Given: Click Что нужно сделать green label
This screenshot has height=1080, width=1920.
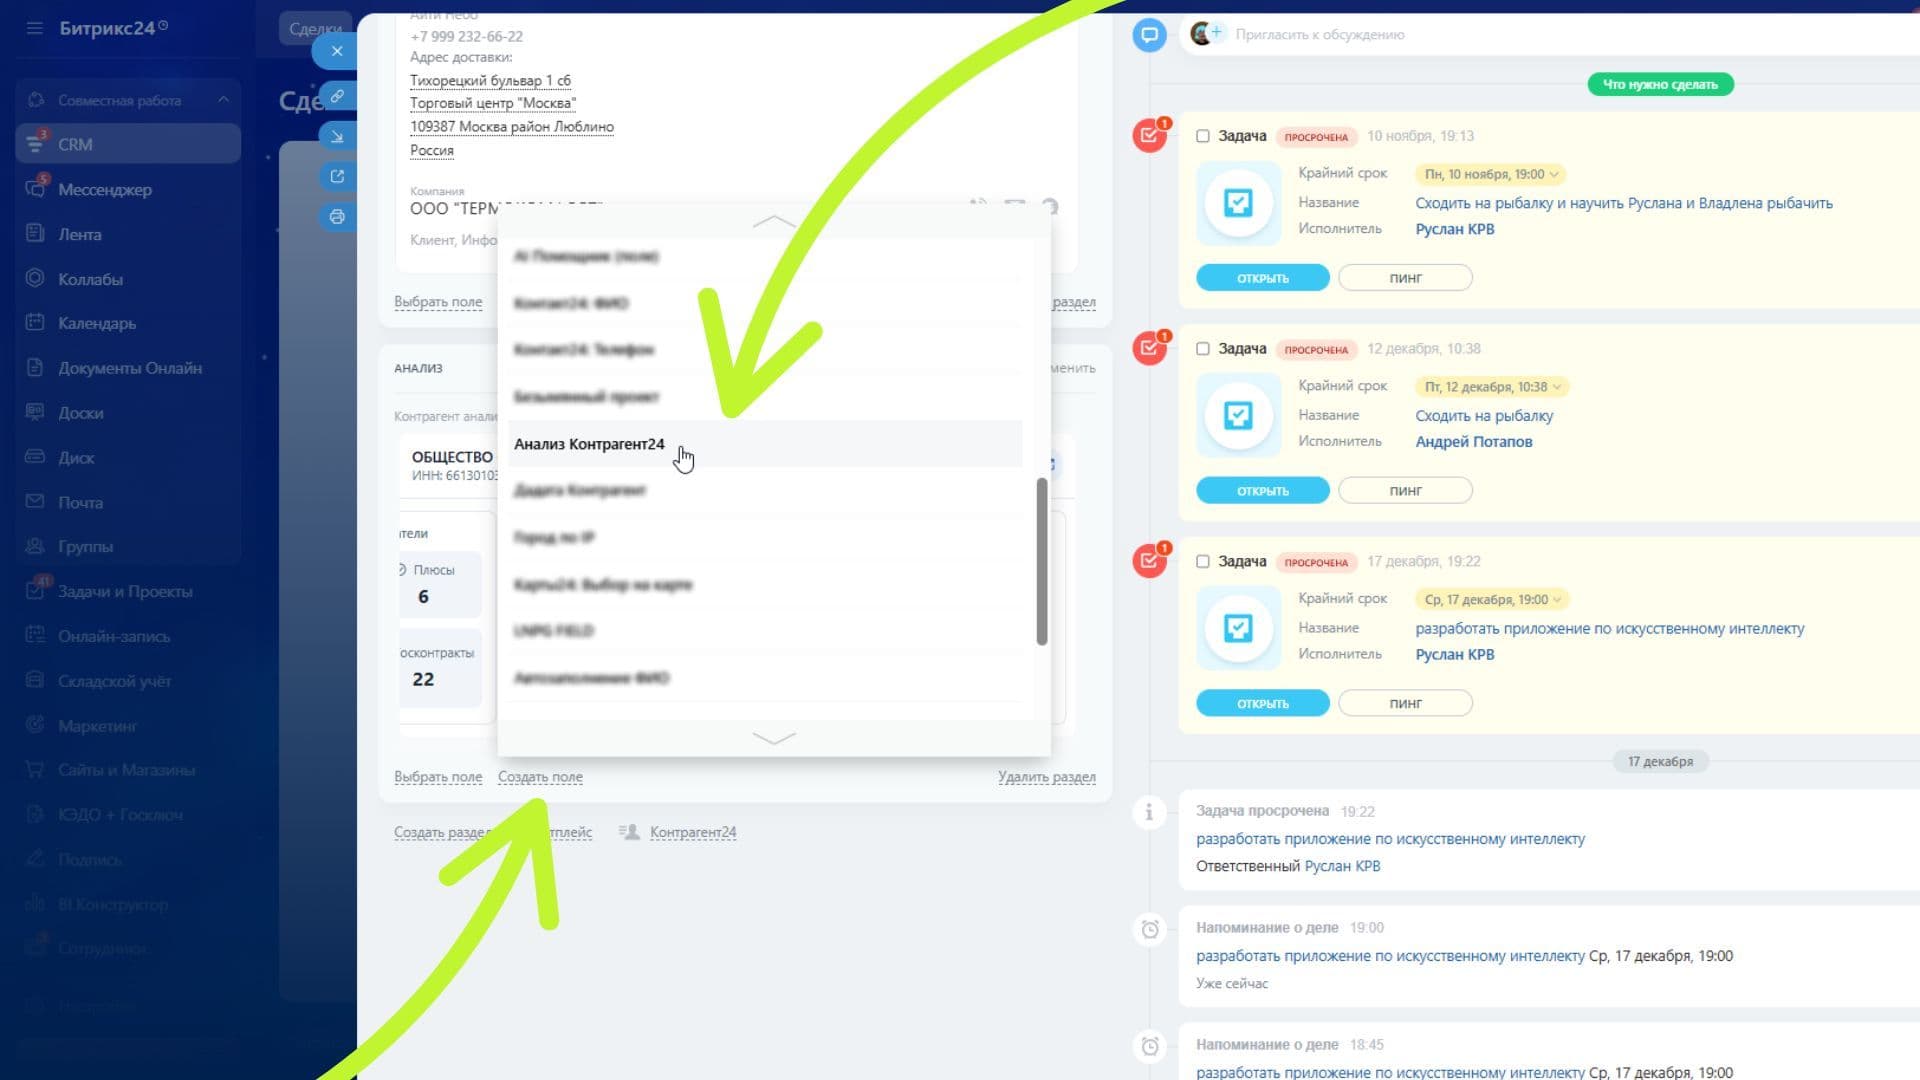Looking at the screenshot, I should click(x=1660, y=84).
